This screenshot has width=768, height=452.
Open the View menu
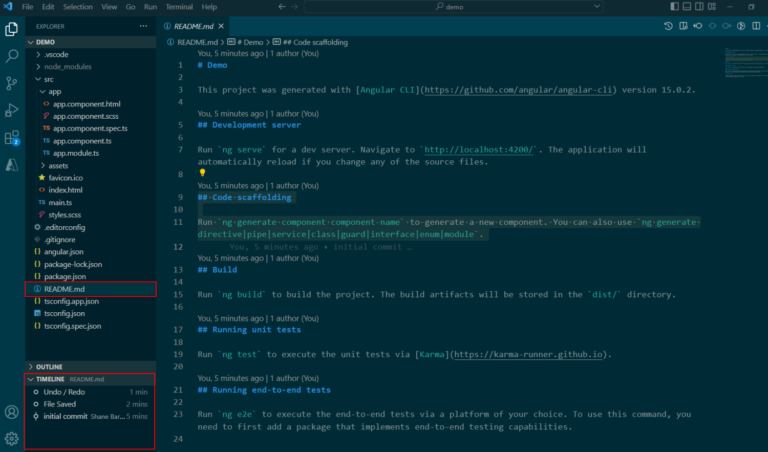(x=109, y=7)
